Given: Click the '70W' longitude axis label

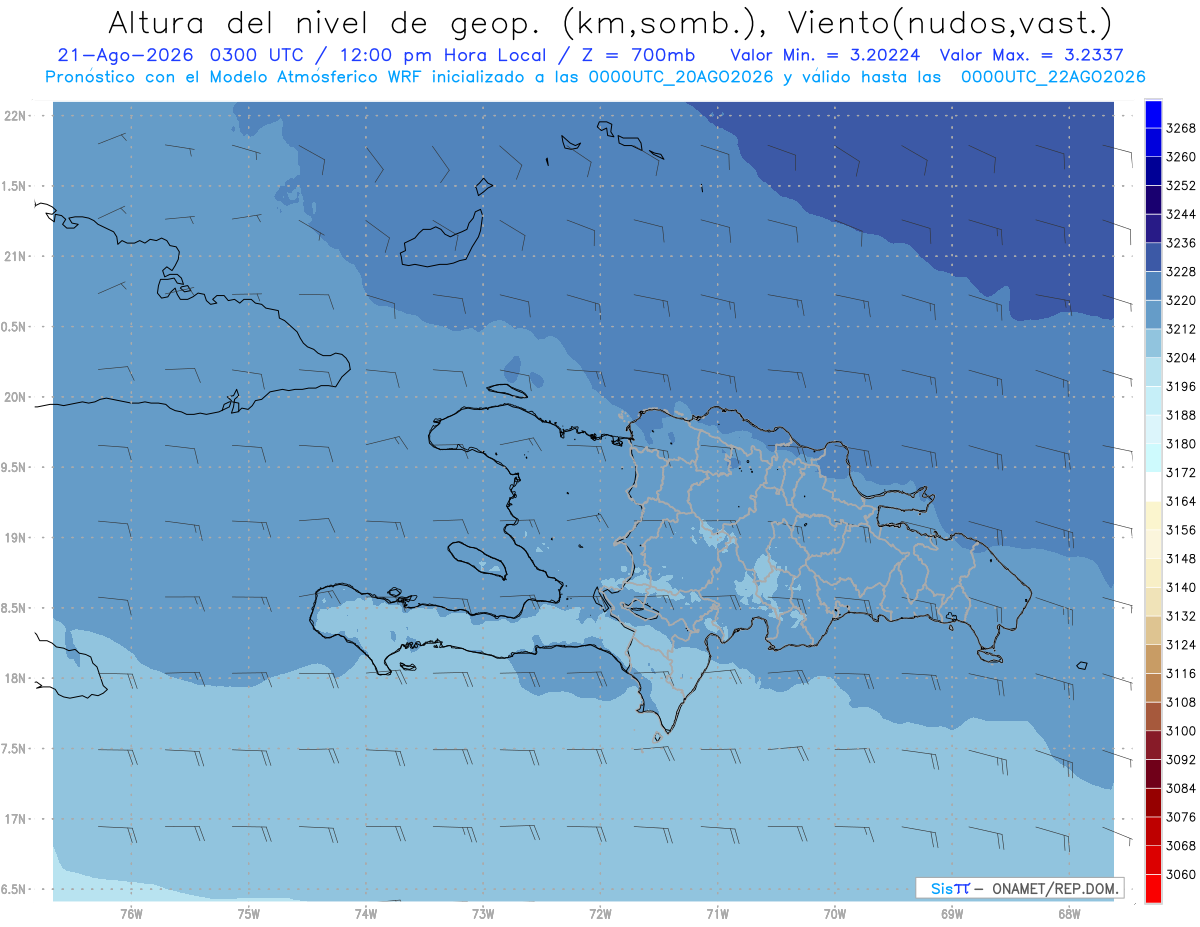Looking at the screenshot, I should (835, 913).
